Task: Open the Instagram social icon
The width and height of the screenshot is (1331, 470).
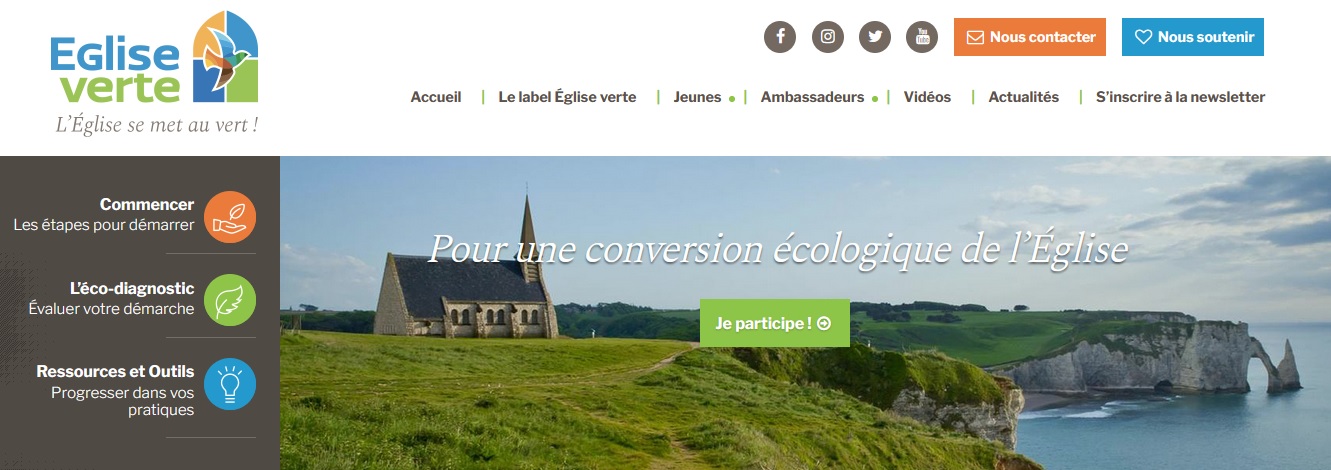Action: 828,37
